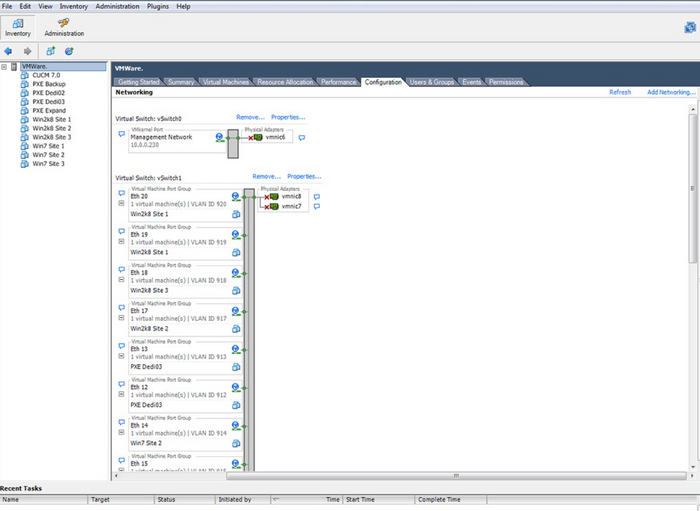700x511 pixels.
Task: Click the Inventory toolbar icon
Action: 18,26
